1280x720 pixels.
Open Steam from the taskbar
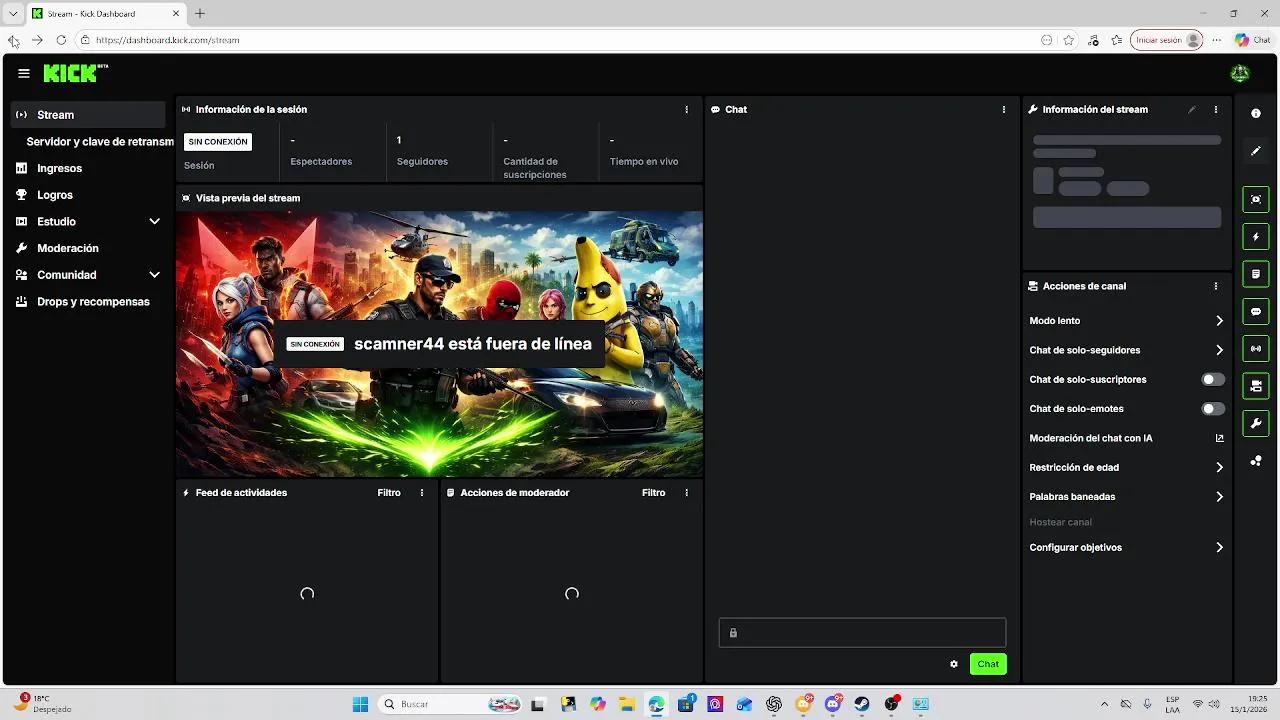[862, 704]
